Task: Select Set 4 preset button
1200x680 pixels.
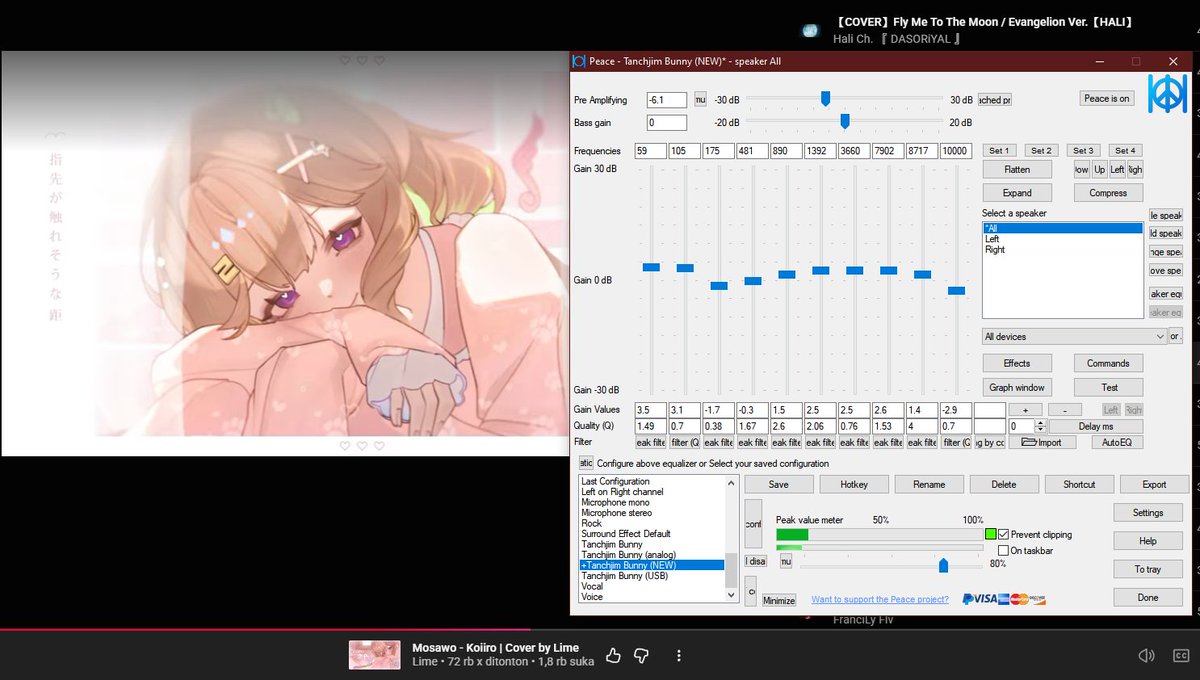Action: [1125, 150]
